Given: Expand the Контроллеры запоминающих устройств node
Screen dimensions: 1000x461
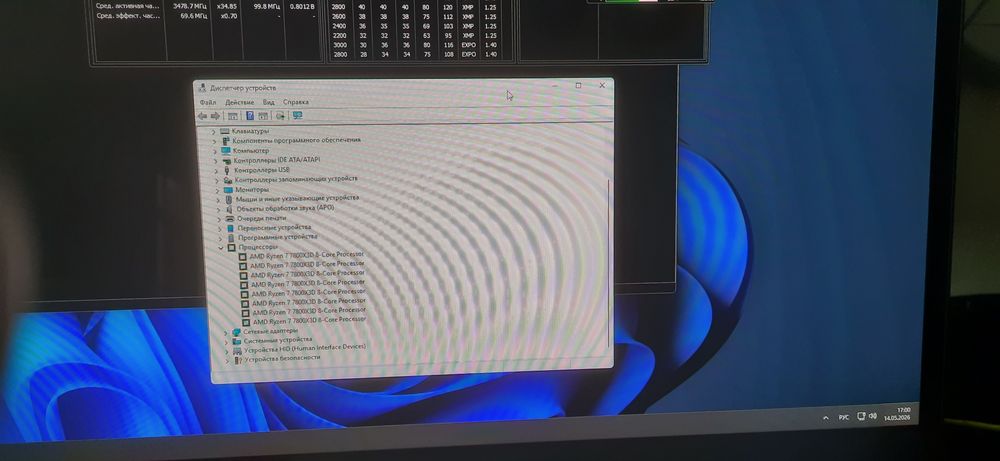Looking at the screenshot, I should coord(217,180).
